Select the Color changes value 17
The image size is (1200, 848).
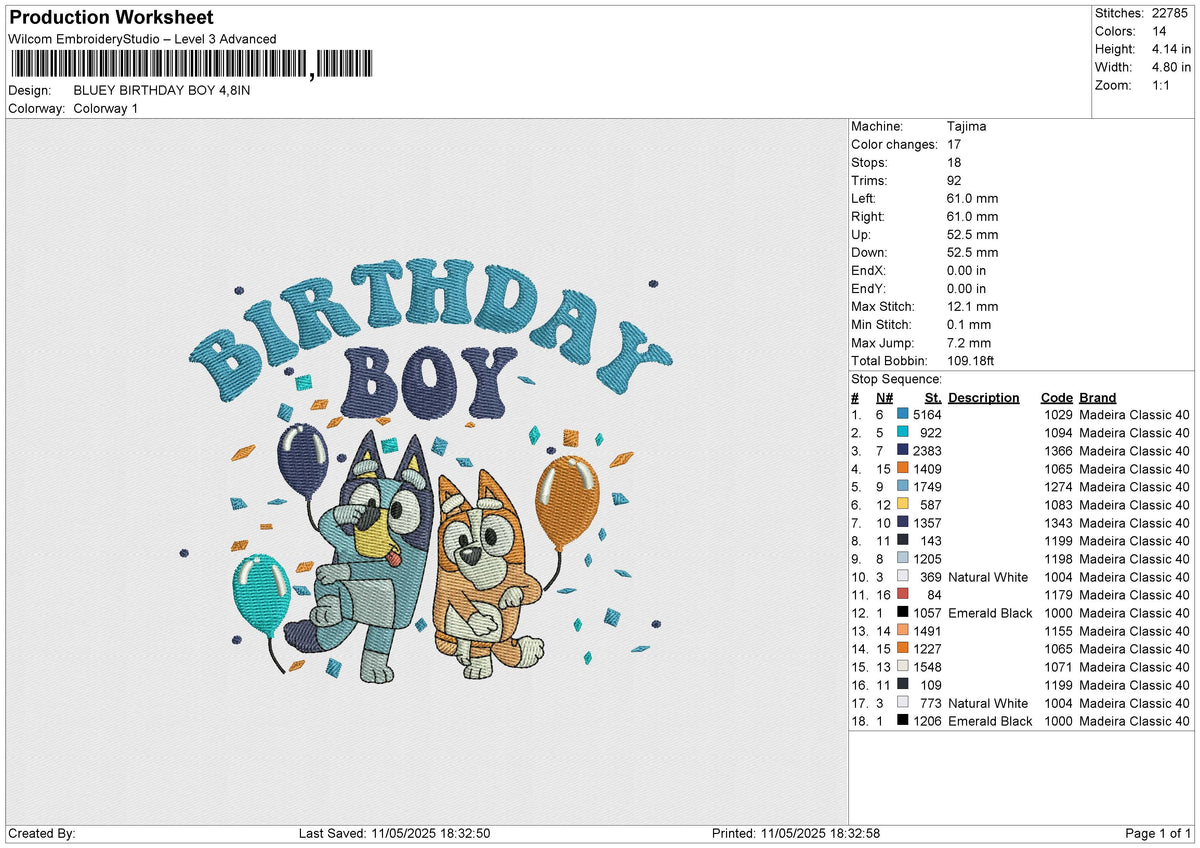954,144
